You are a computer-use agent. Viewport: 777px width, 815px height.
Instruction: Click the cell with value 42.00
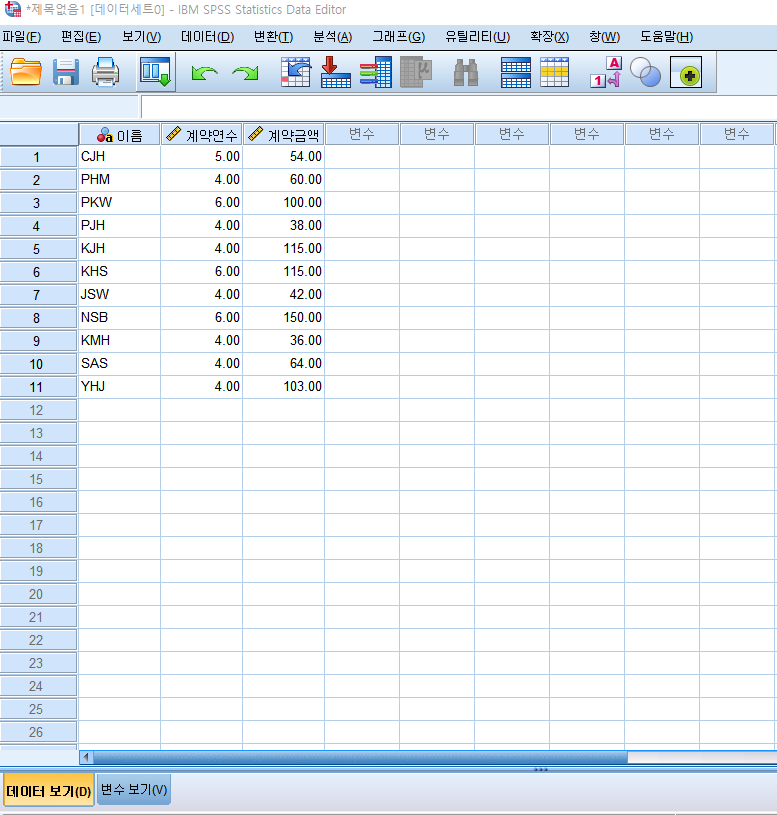tap(284, 294)
